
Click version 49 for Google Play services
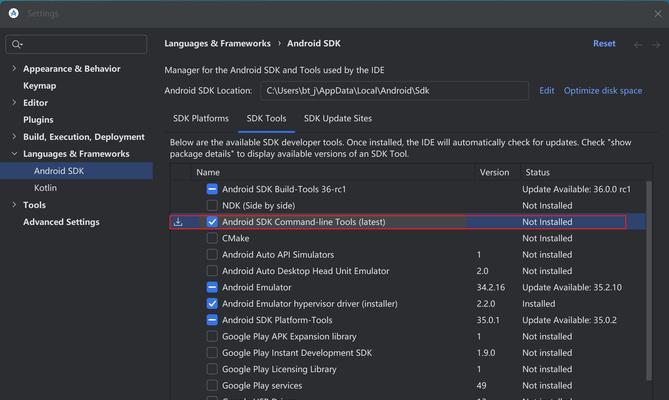coord(481,385)
